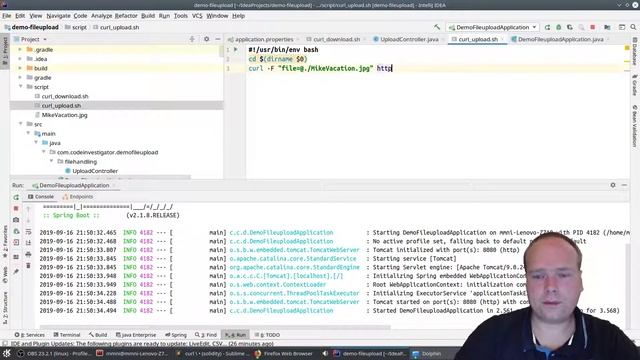
Task: Expand the .idea folder
Action: [20, 59]
